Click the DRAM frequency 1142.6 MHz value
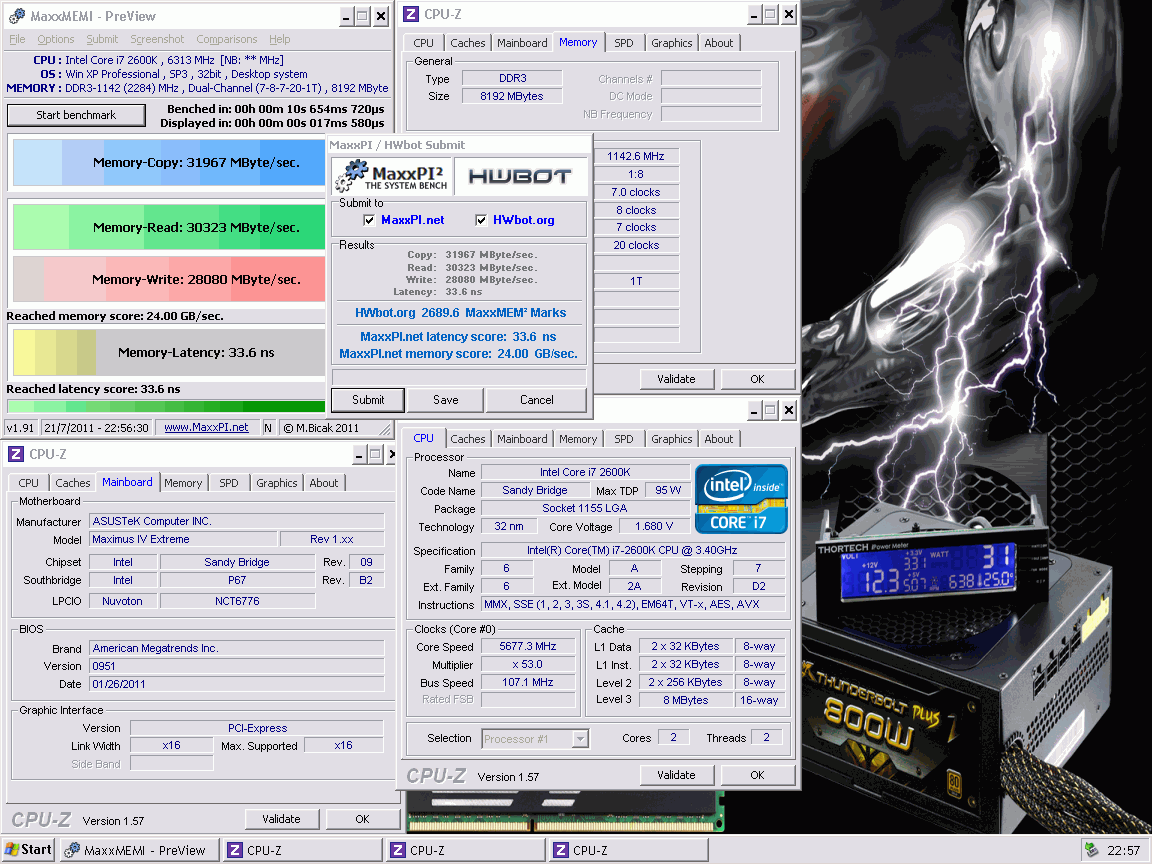Screen dimensions: 1152x864 636,156
